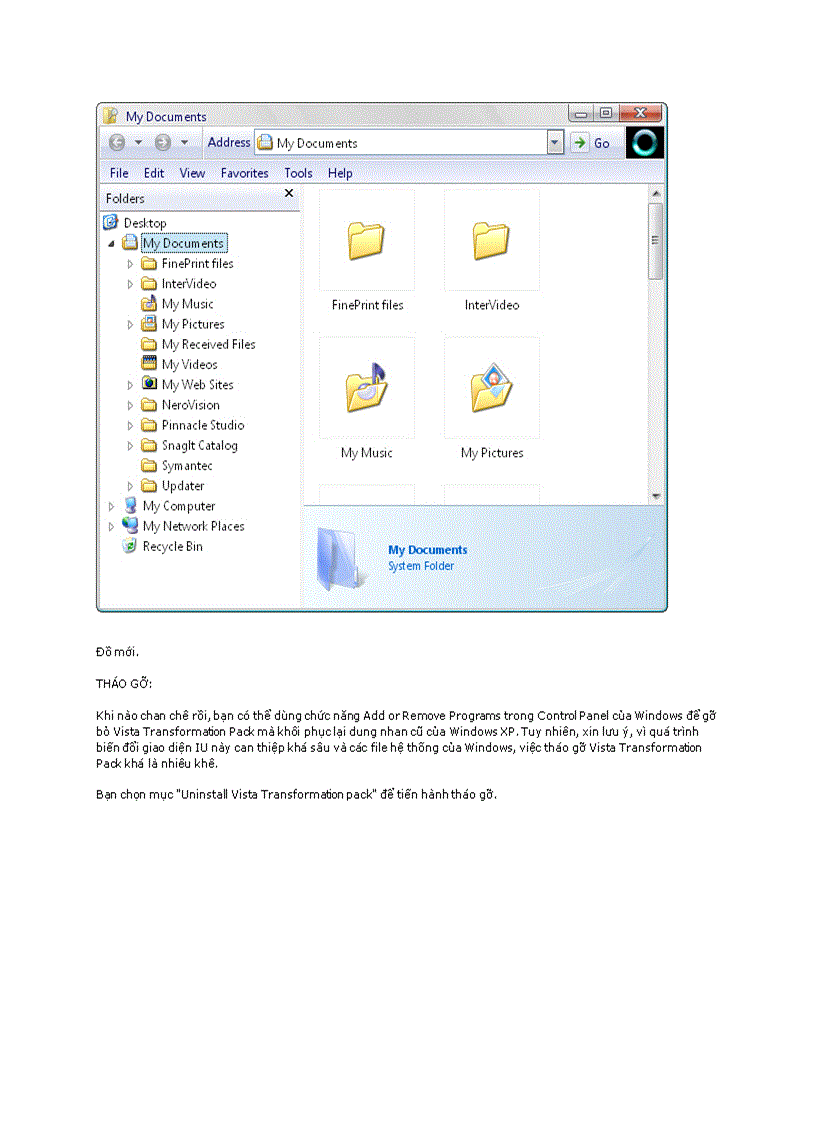Open the My Pictures folder icon
This screenshot has height=1123, width=816.
[x=491, y=388]
